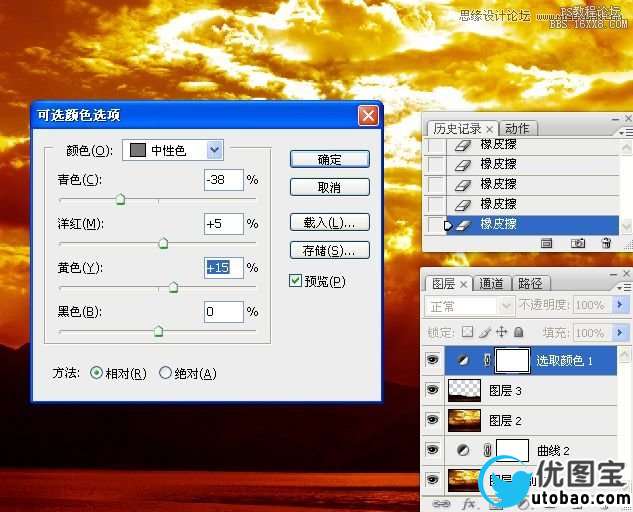Create a new snapshot with camera icon
Viewport: 633px width, 512px height.
pyautogui.click(x=578, y=243)
